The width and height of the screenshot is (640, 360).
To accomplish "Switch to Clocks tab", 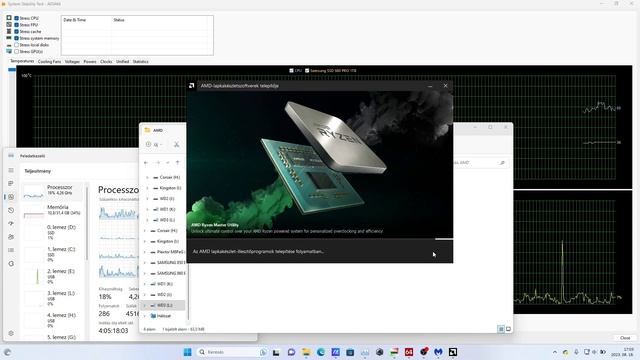I will tap(106, 62).
